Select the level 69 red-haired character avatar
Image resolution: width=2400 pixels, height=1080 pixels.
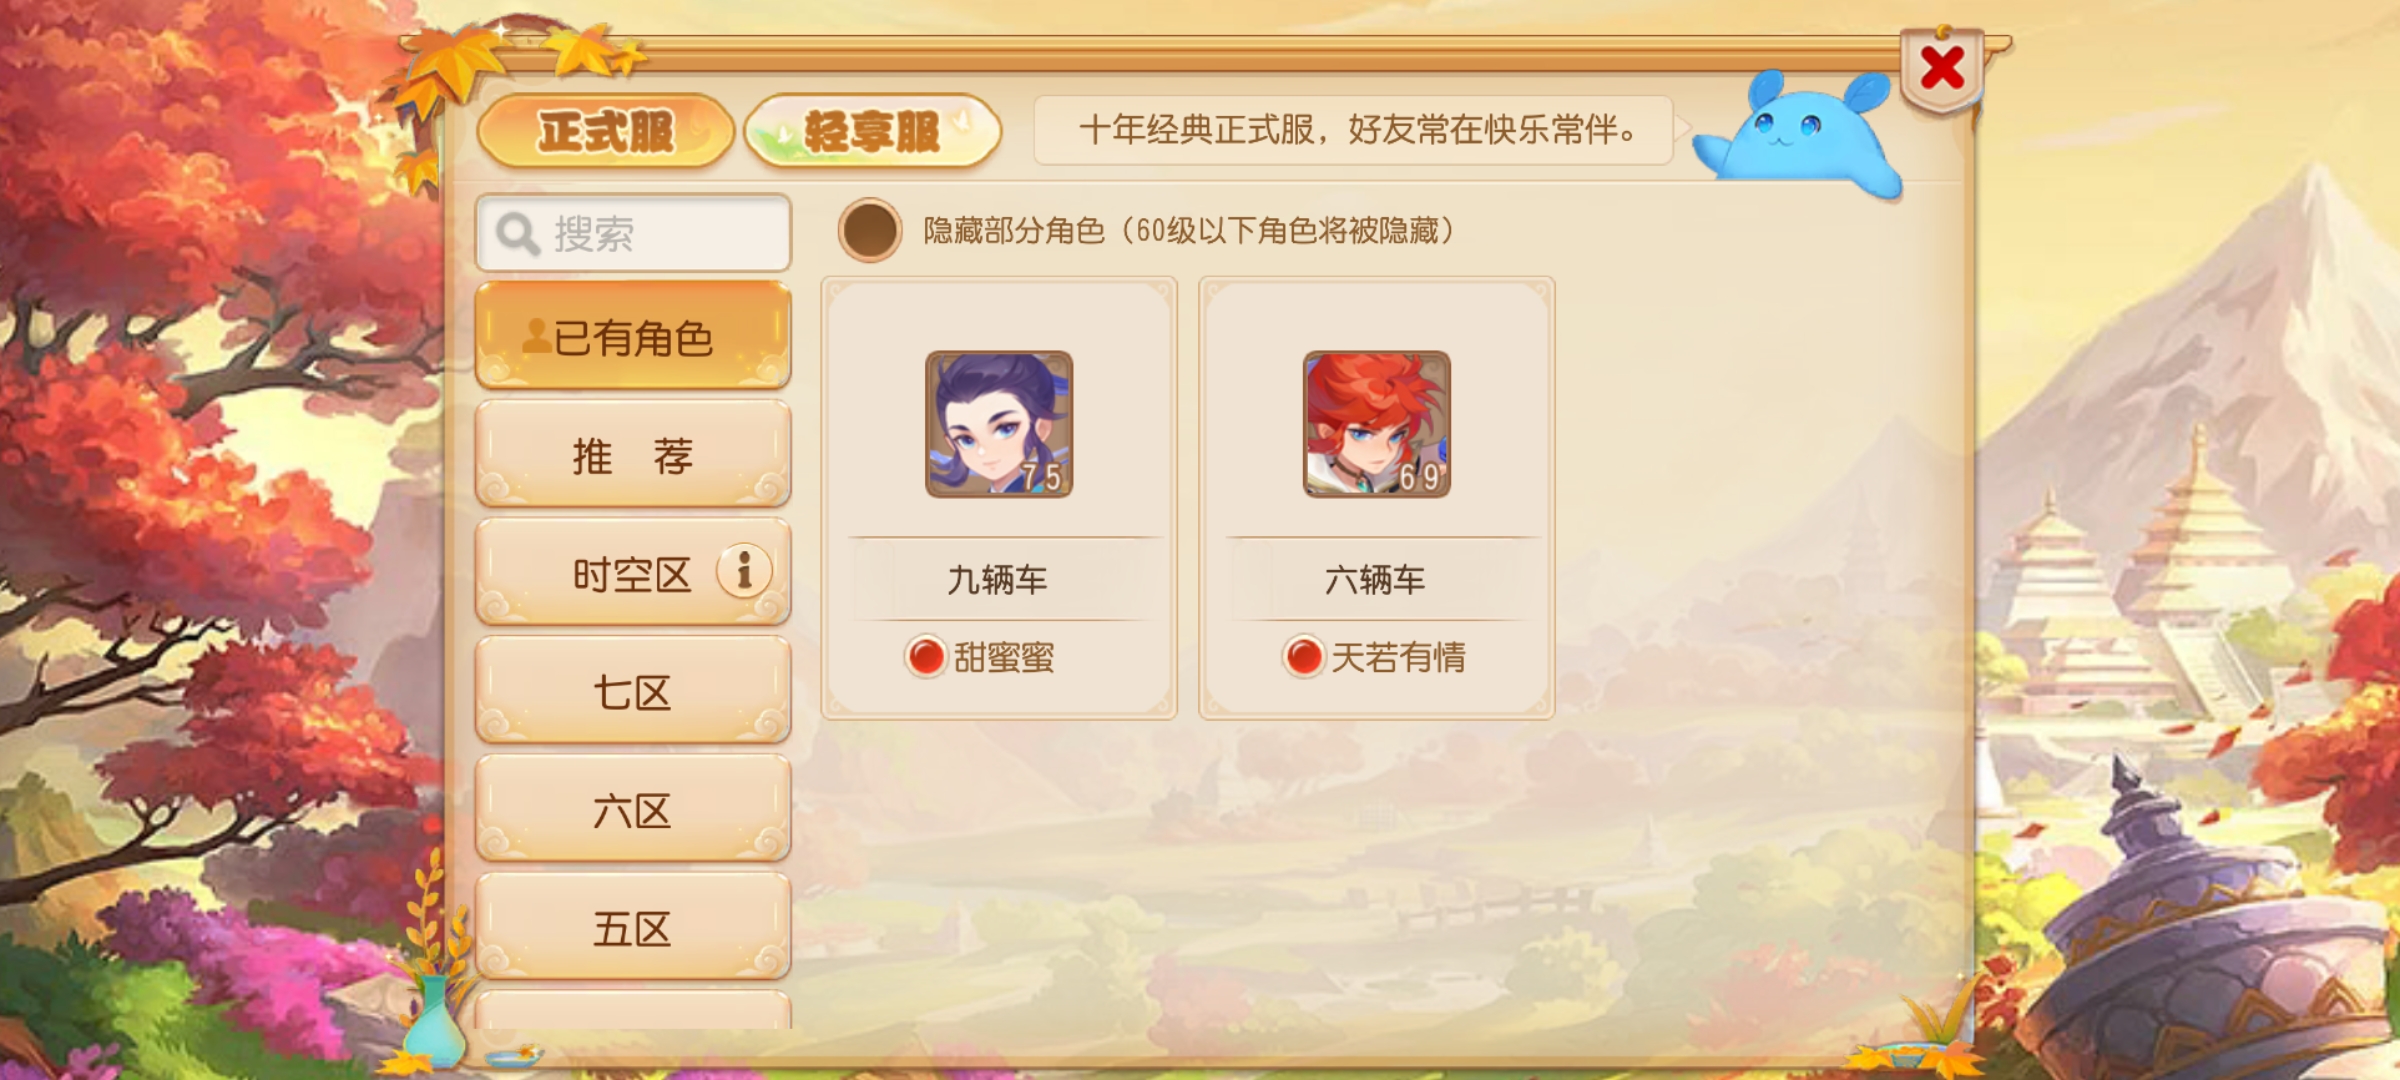pos(1376,424)
